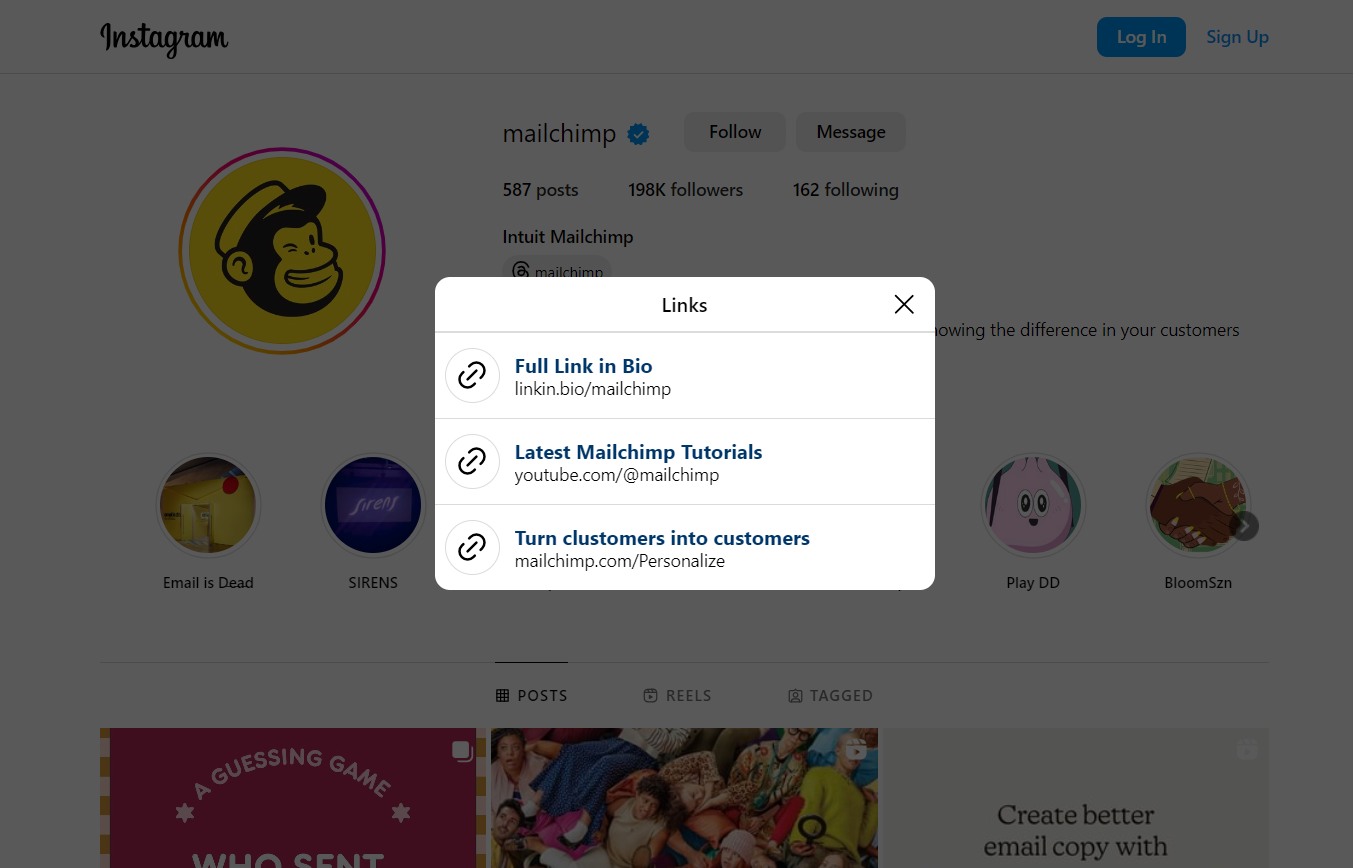The height and width of the screenshot is (868, 1353).
Task: Click chain icon beside Latest Mailchimp Tutorials
Action: pos(472,462)
